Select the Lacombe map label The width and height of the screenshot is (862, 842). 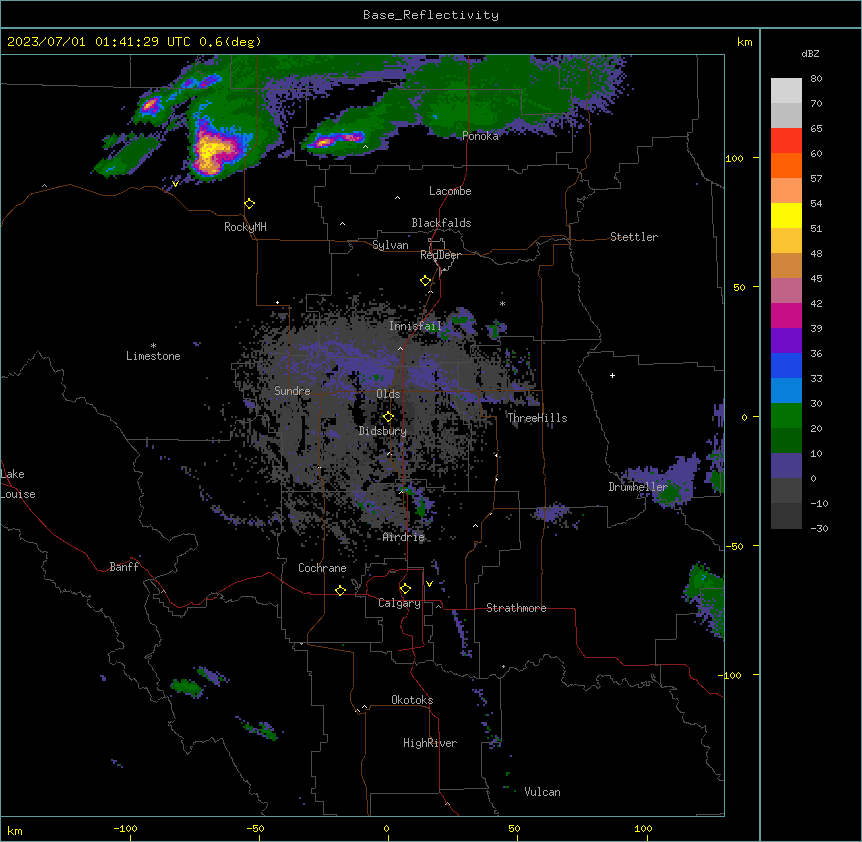tap(450, 191)
